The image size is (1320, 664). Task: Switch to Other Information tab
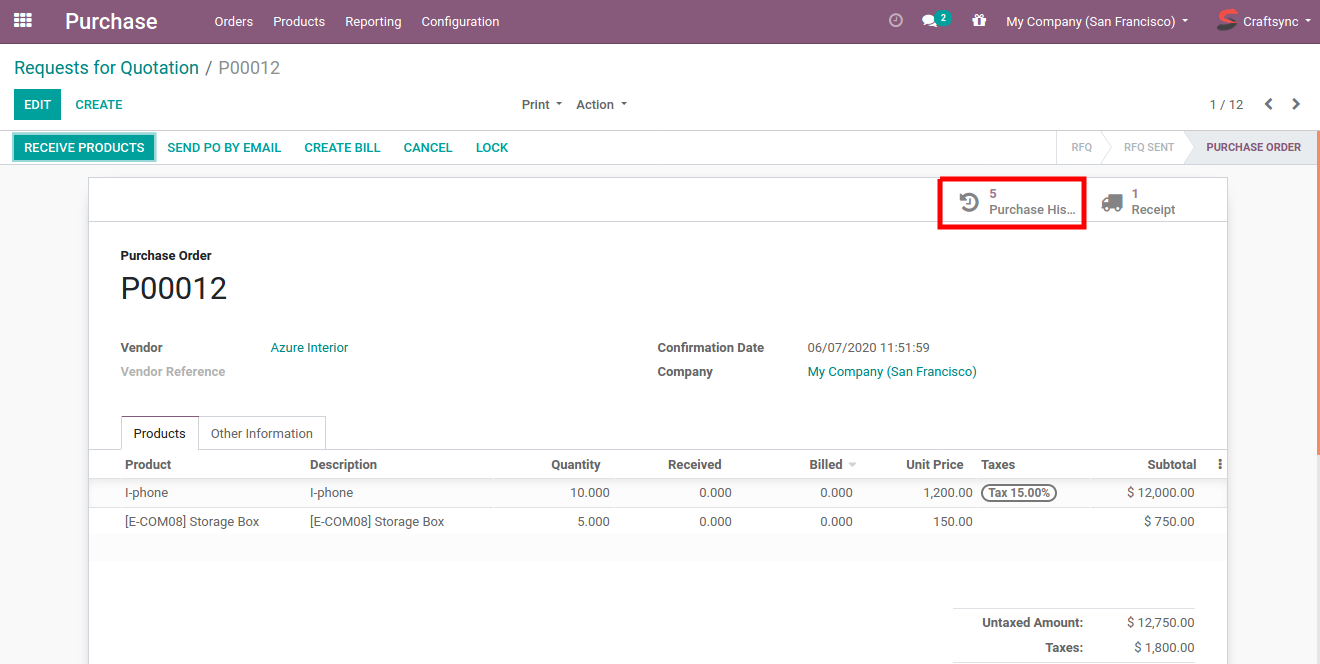tap(262, 433)
